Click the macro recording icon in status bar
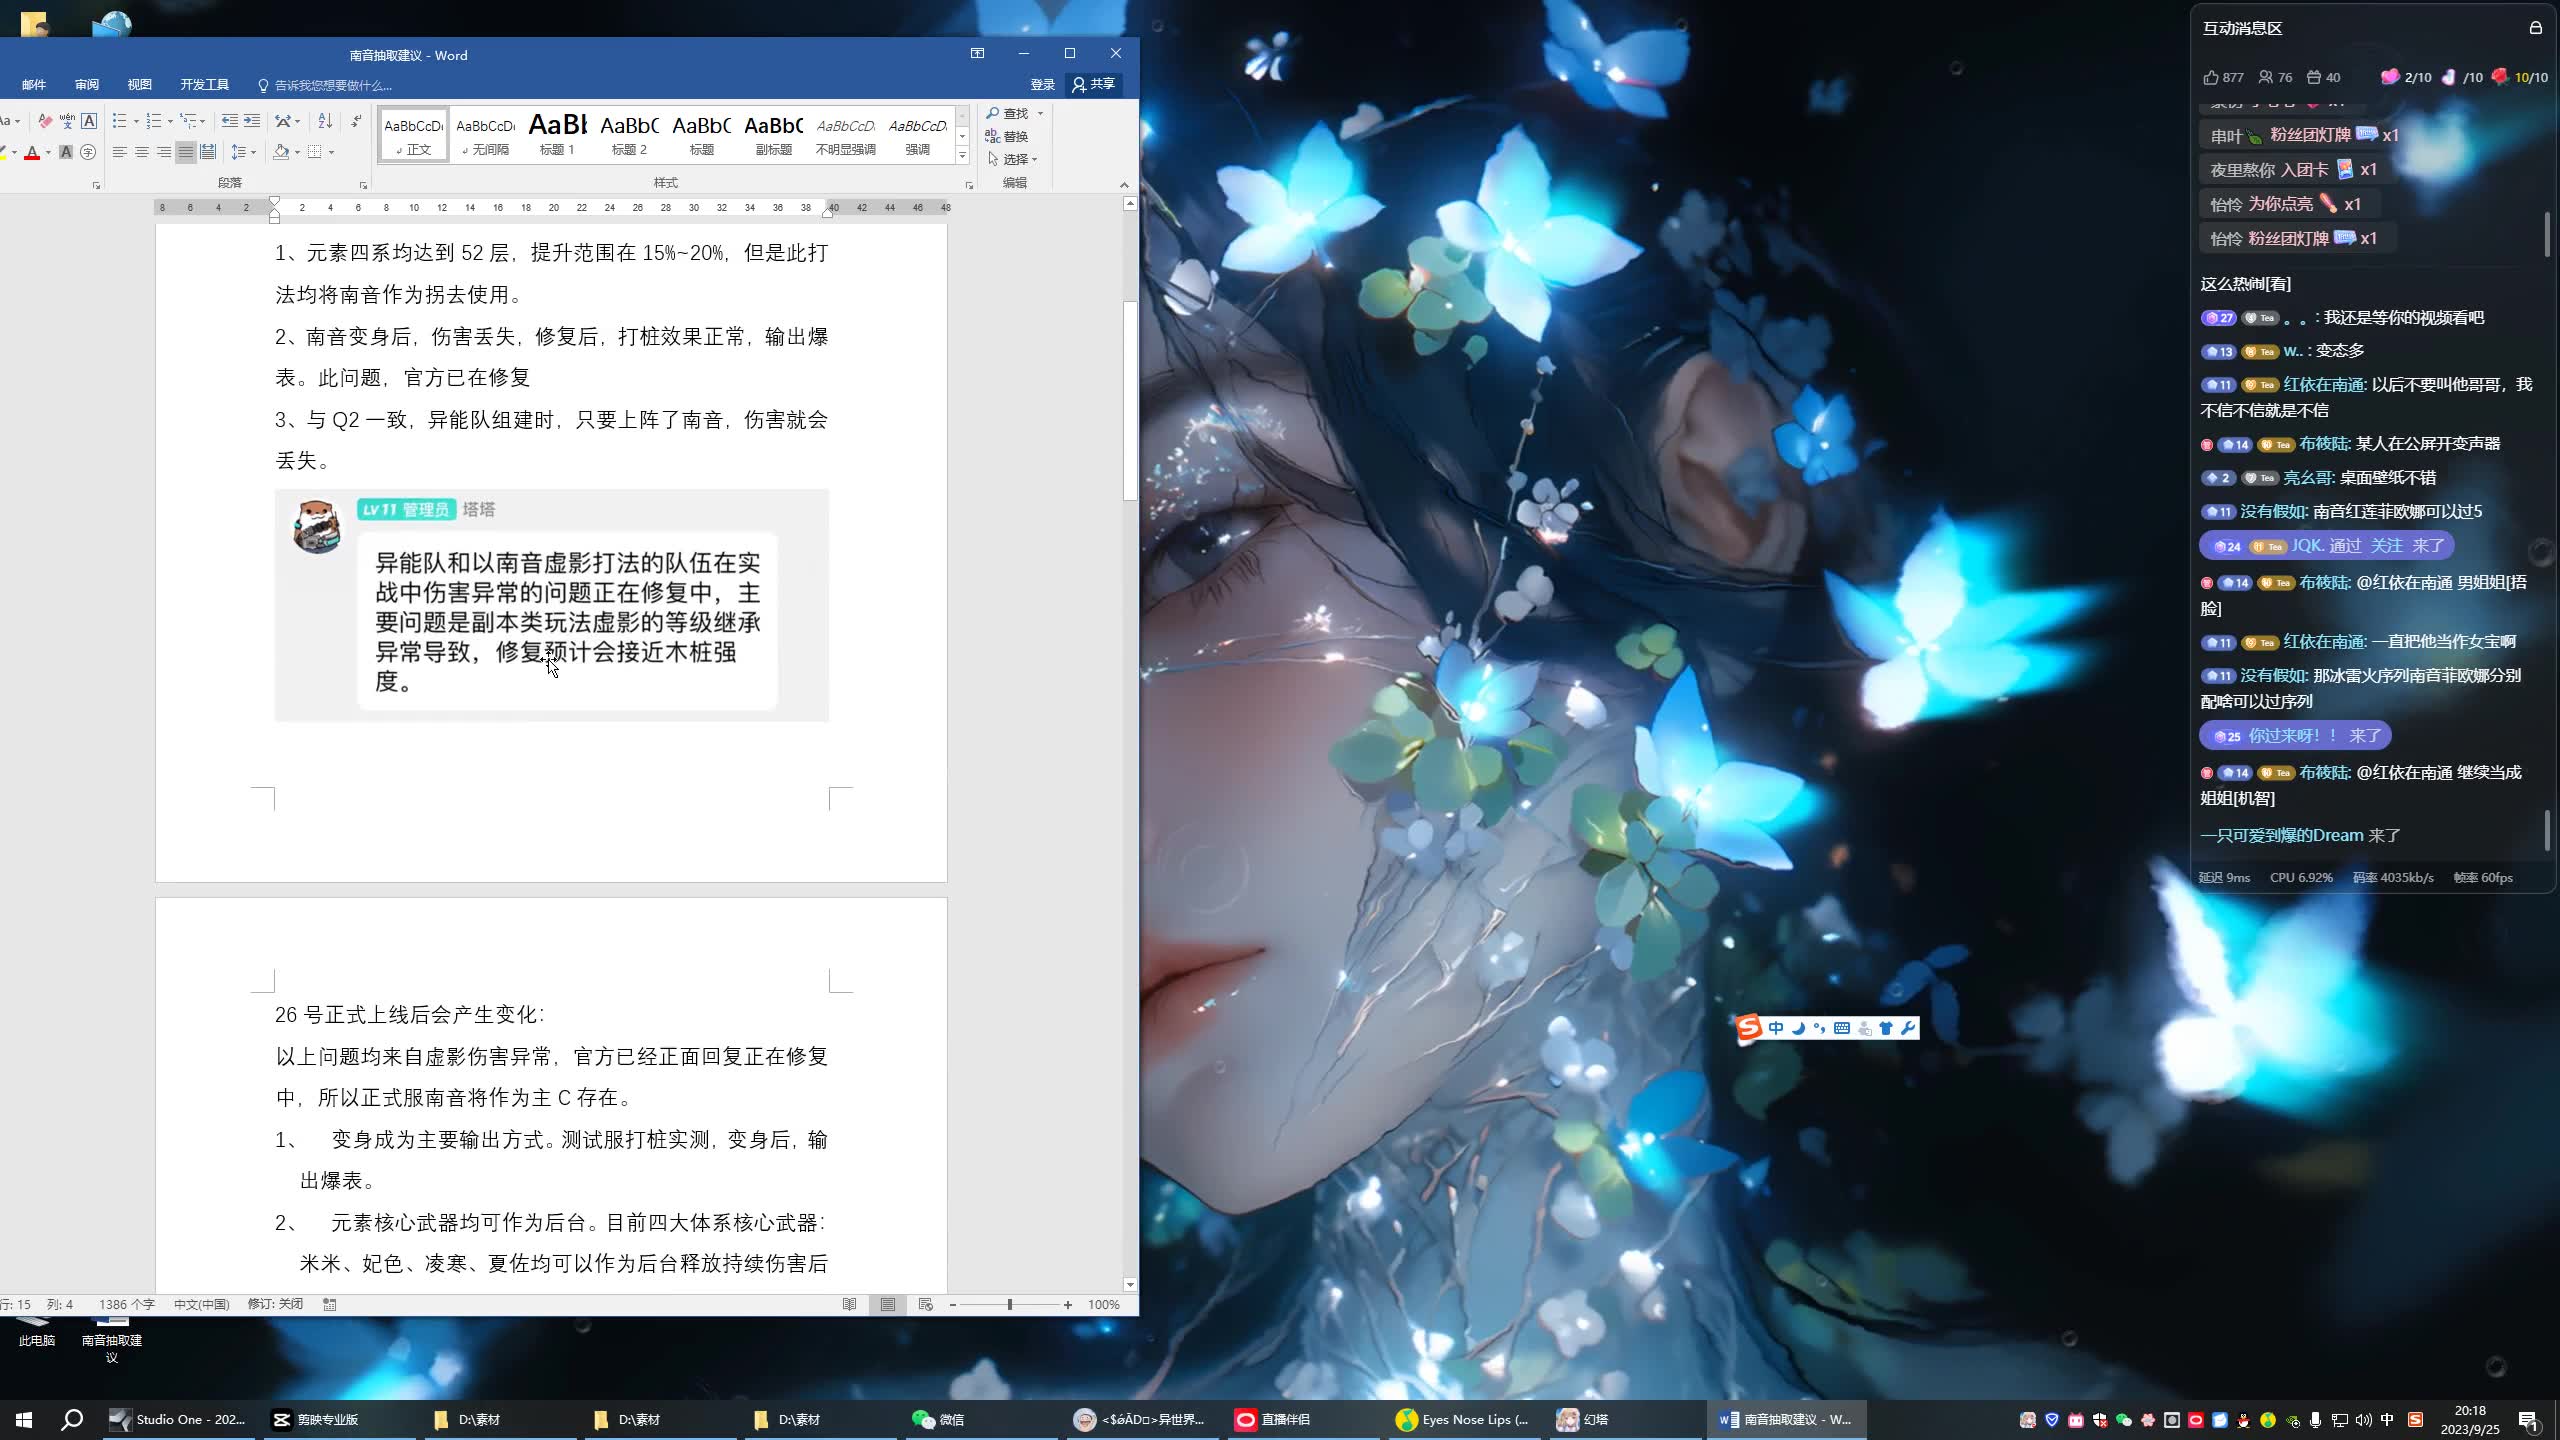 pos(329,1304)
